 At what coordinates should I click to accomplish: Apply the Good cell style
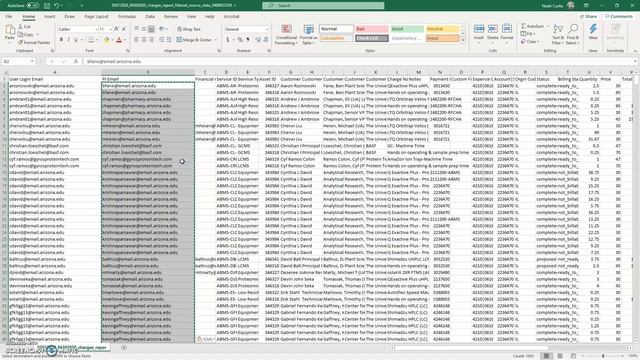[x=407, y=29]
